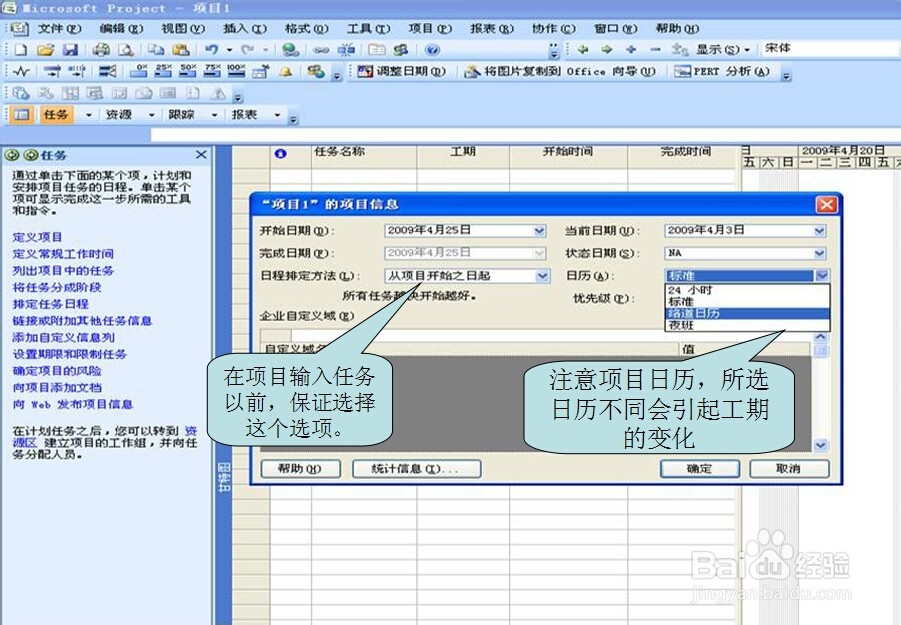Screen dimensions: 901x625
Task: Click the 确定 button
Action: click(699, 469)
